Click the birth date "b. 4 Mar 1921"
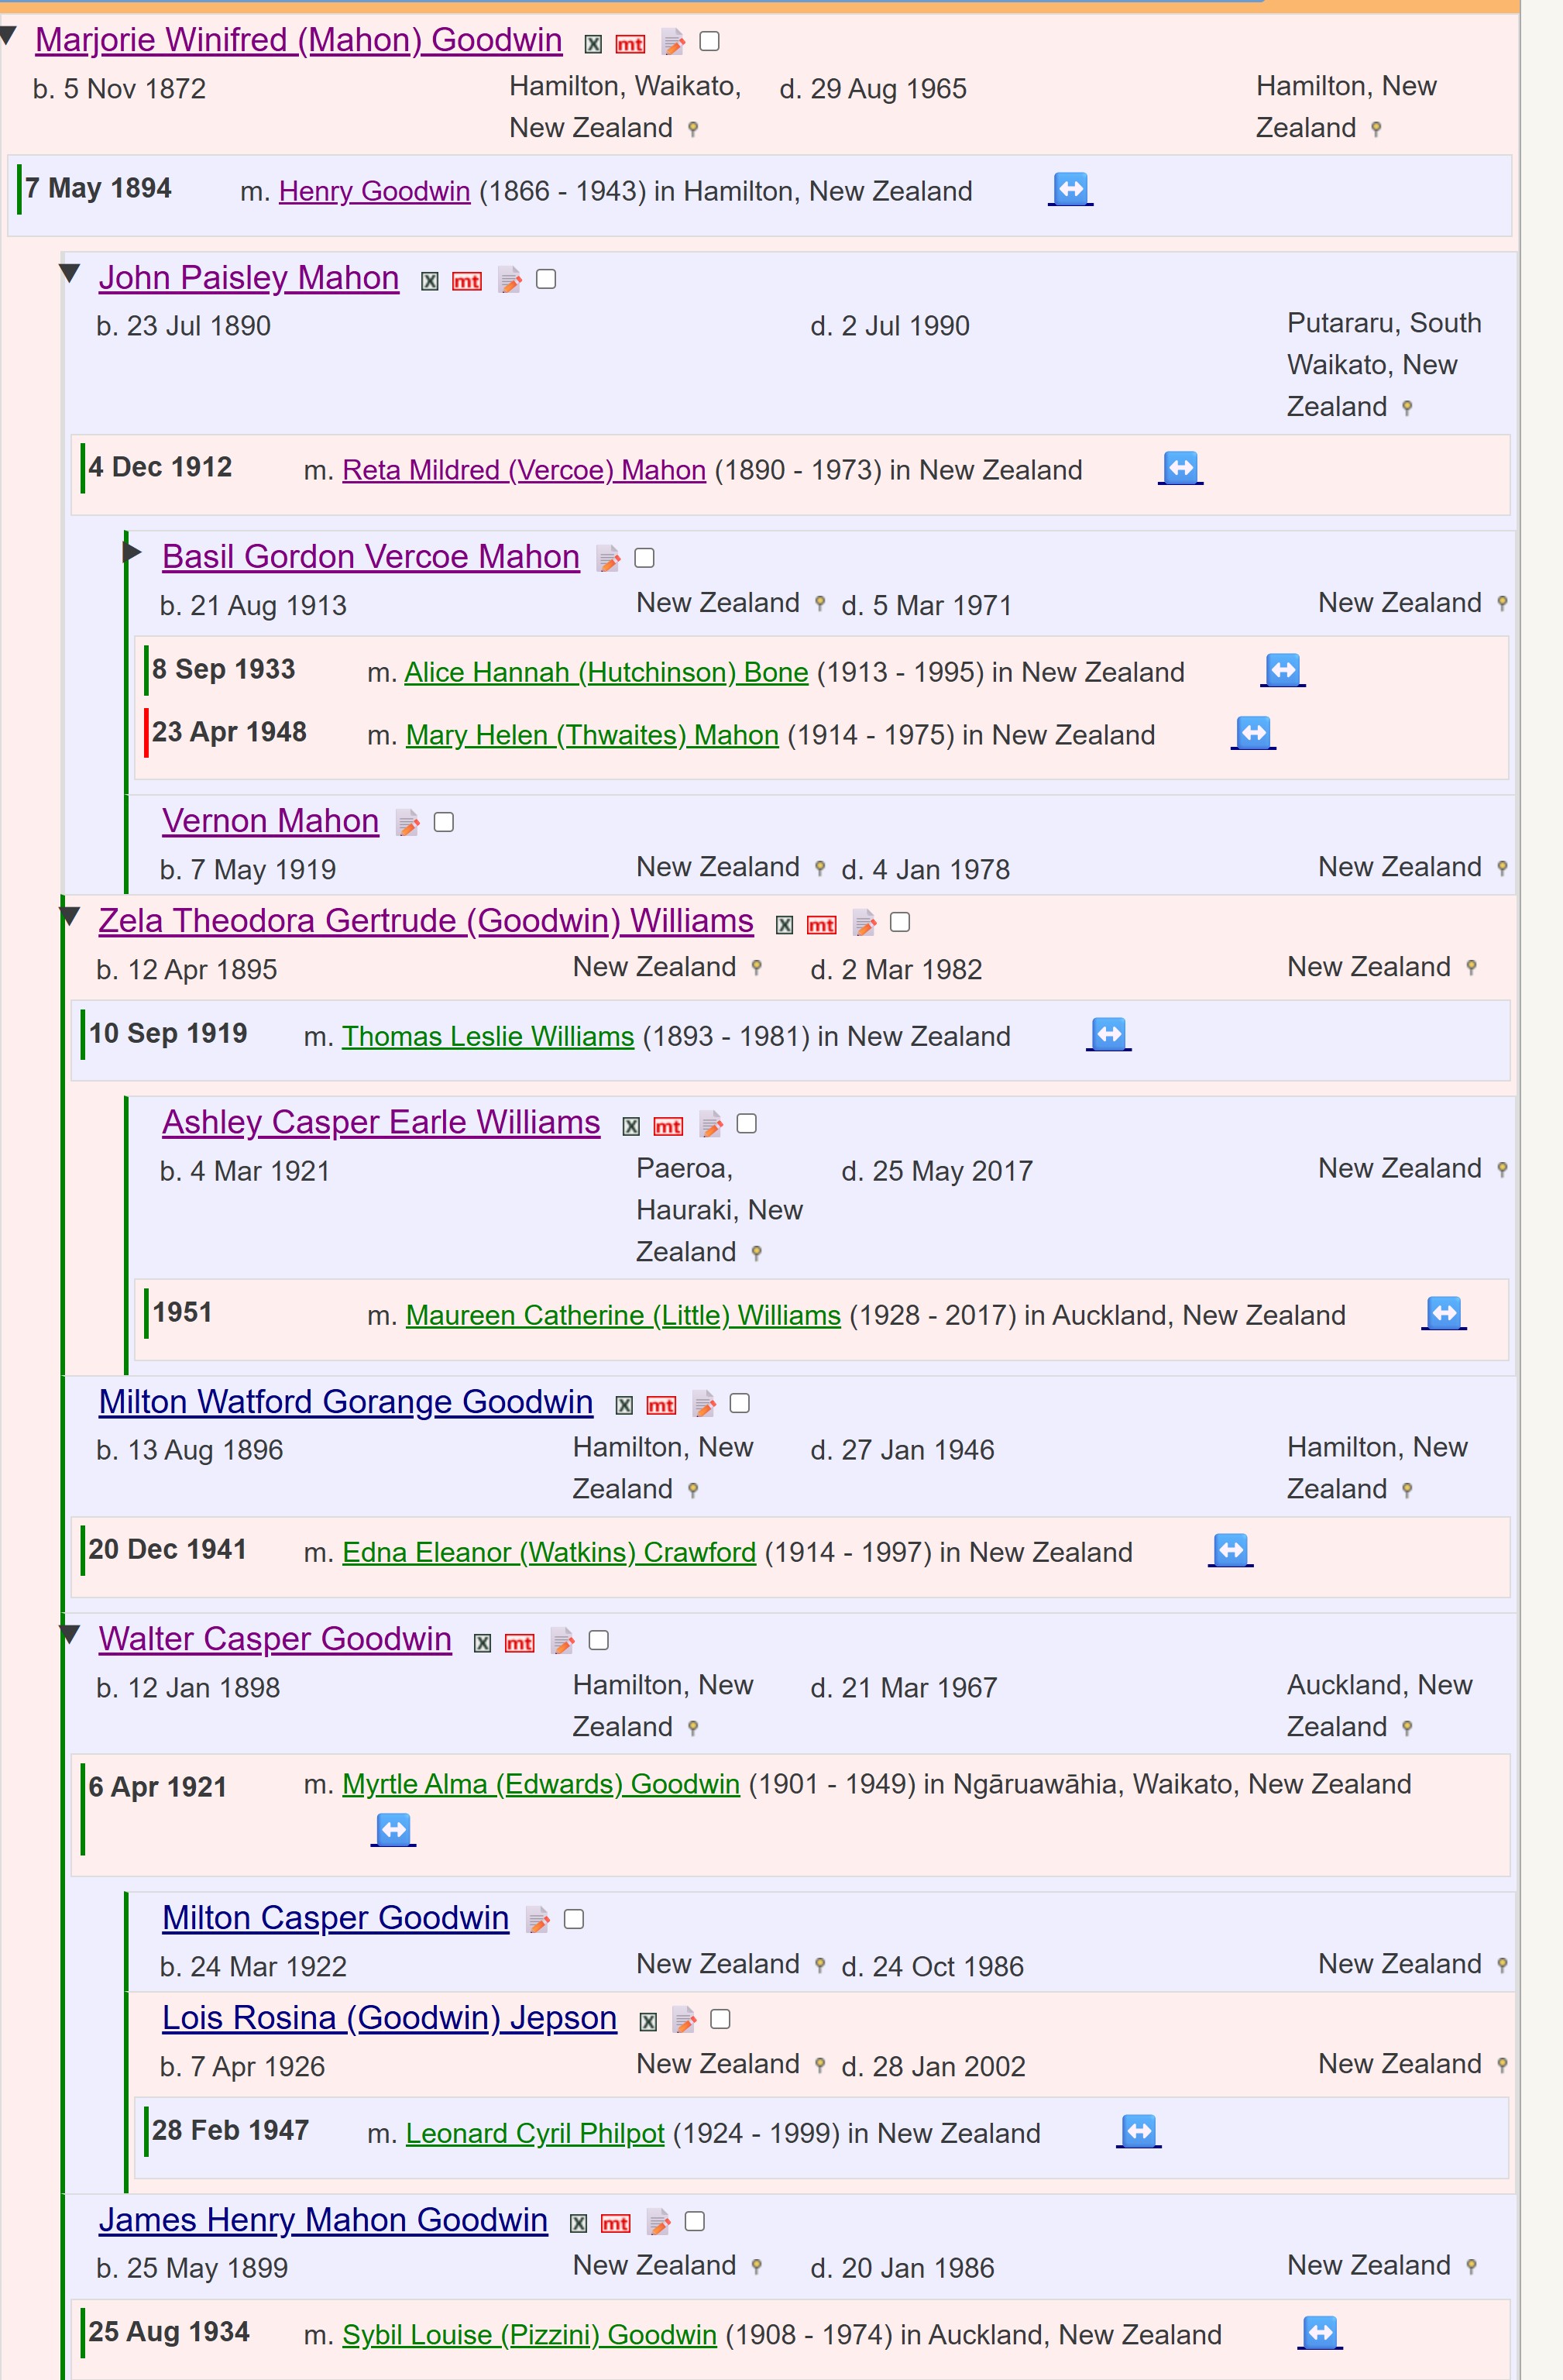 coord(245,1171)
